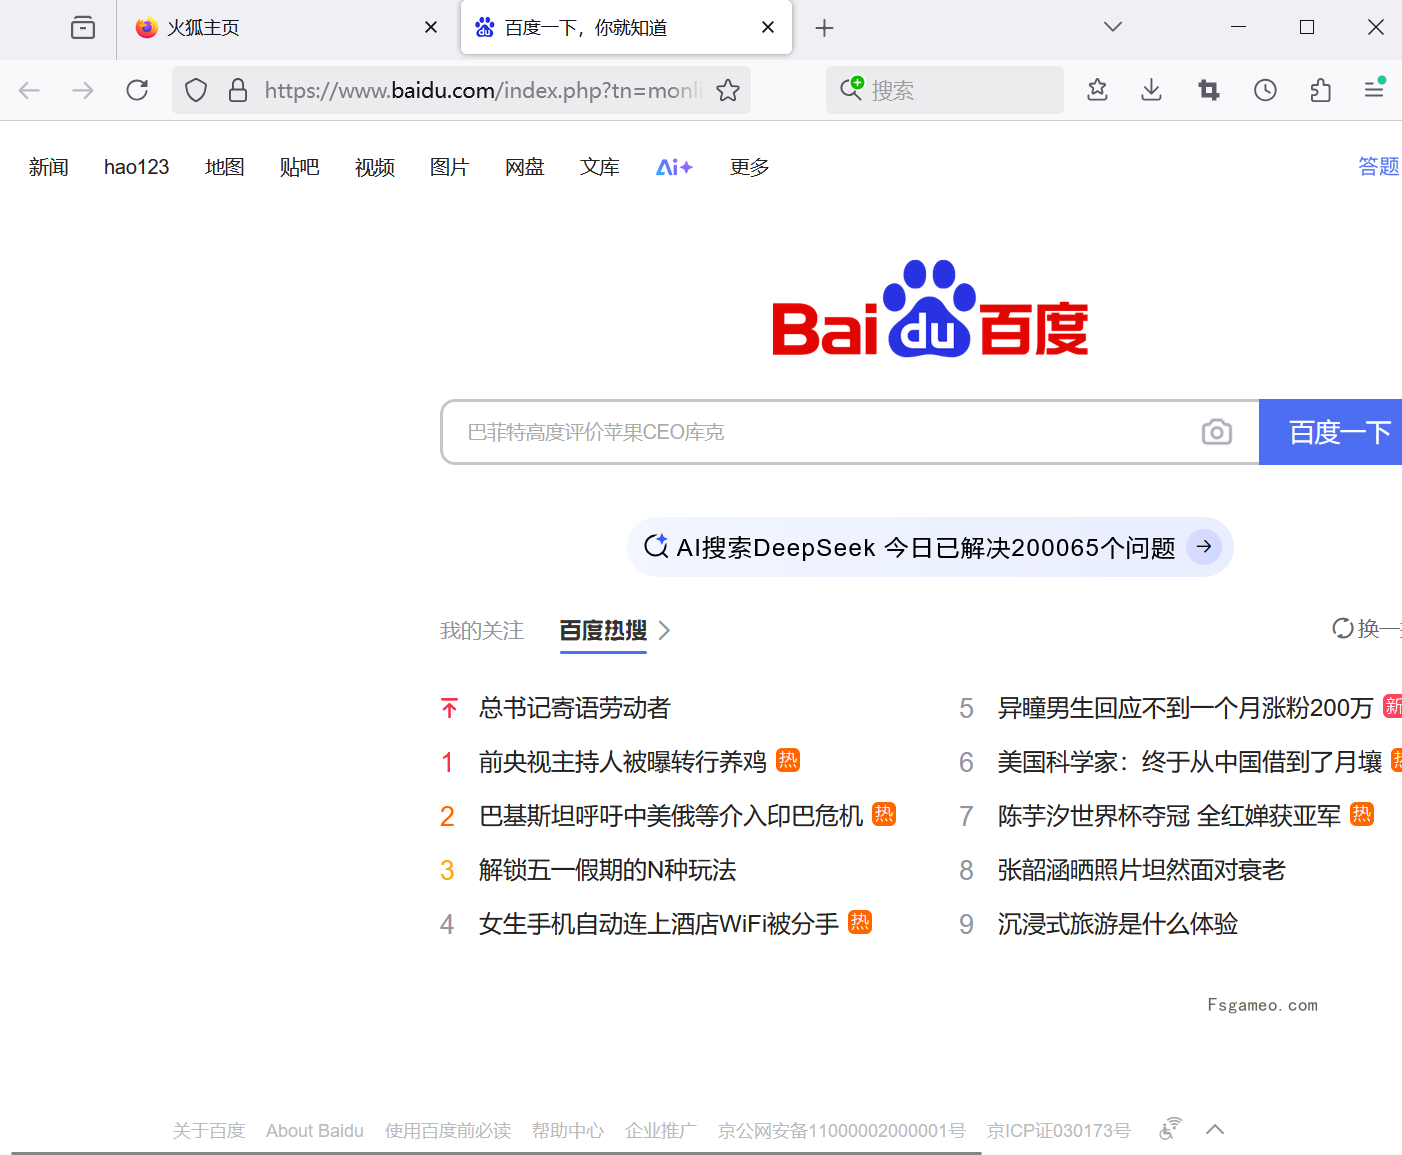Expand the 更多 navigation menu
Image resolution: width=1402 pixels, height=1155 pixels.
pos(748,167)
